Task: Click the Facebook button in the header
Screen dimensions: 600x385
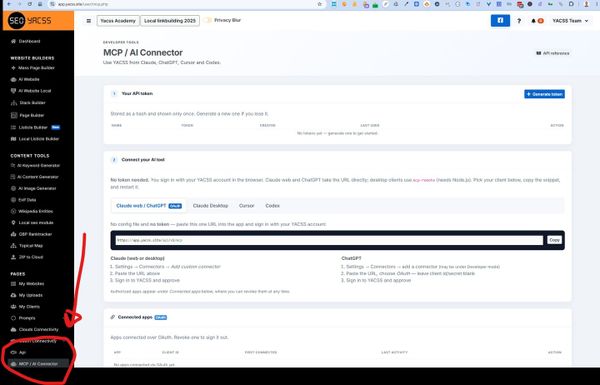Action: coord(500,21)
